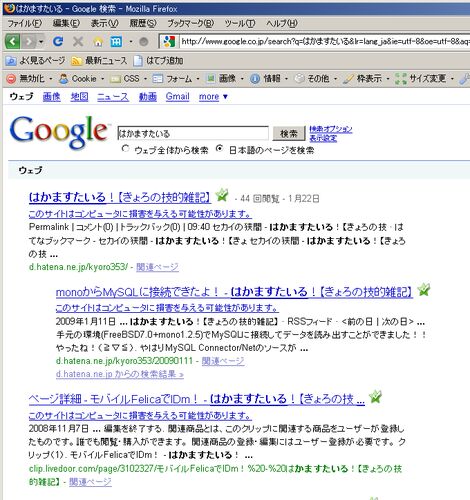The height and width of the screenshot is (500, 470).
Task: Open the back/forward history dropdown arrow
Action: [41, 42]
